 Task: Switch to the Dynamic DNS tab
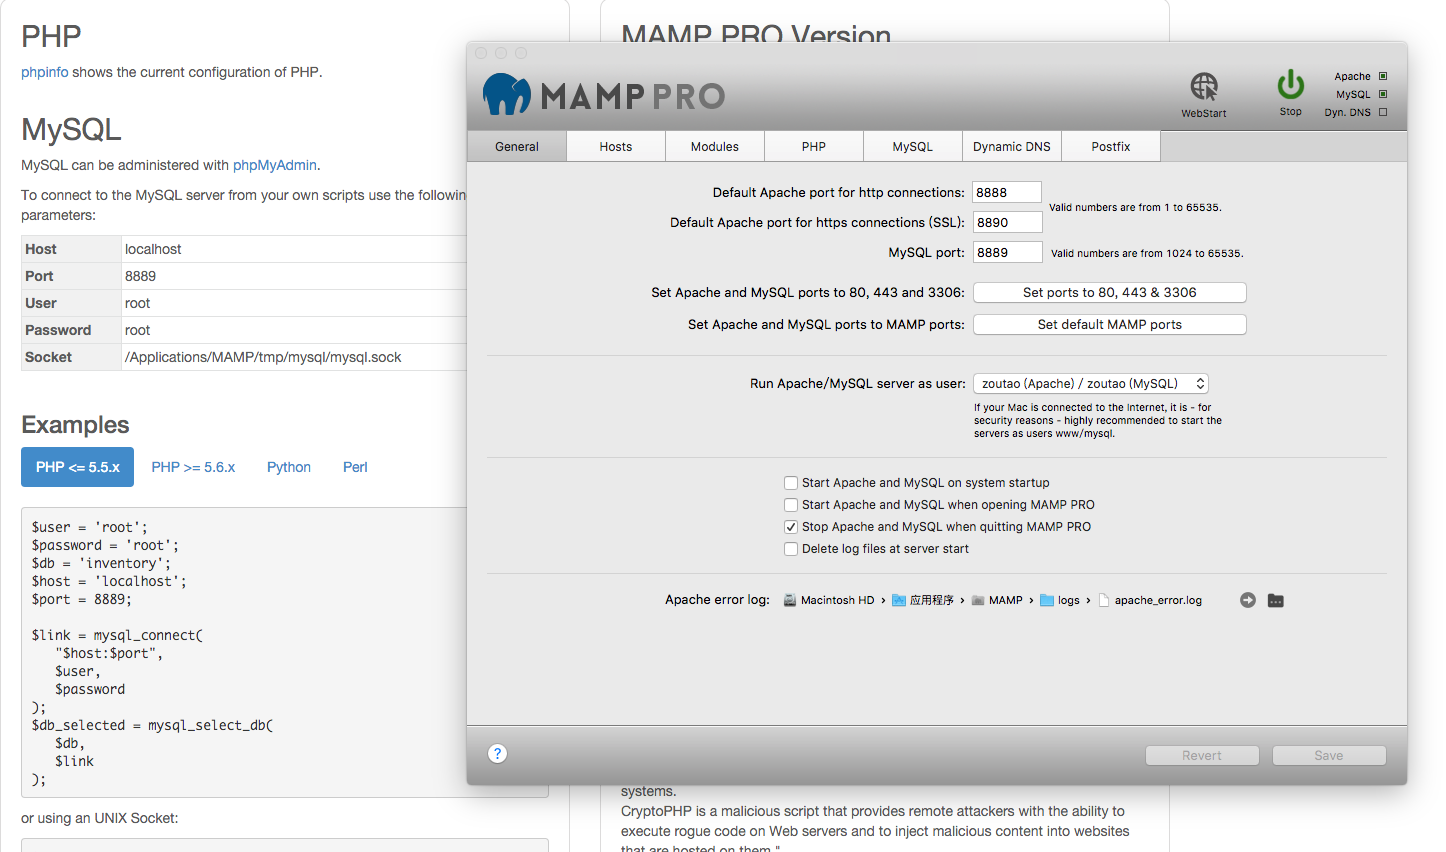pos(1012,146)
